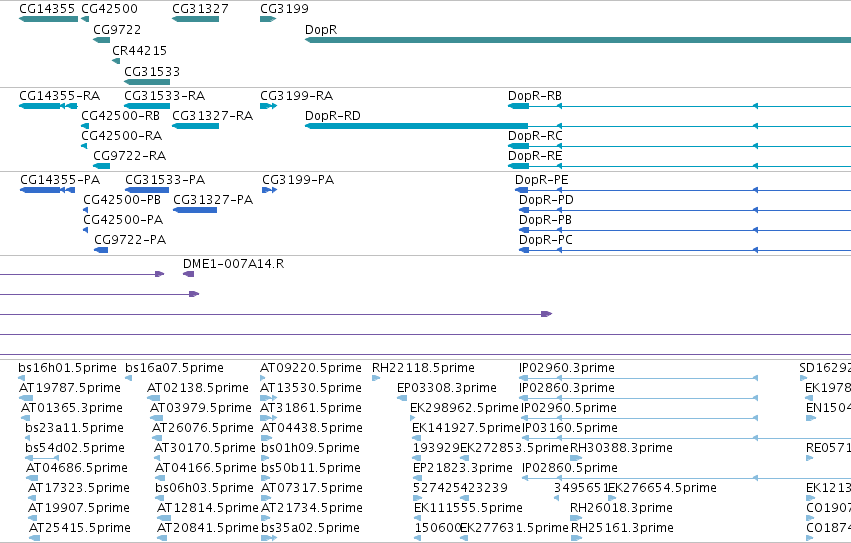Select the CG14355-RA transcript label
This screenshot has width=851, height=543.
pos(60,96)
